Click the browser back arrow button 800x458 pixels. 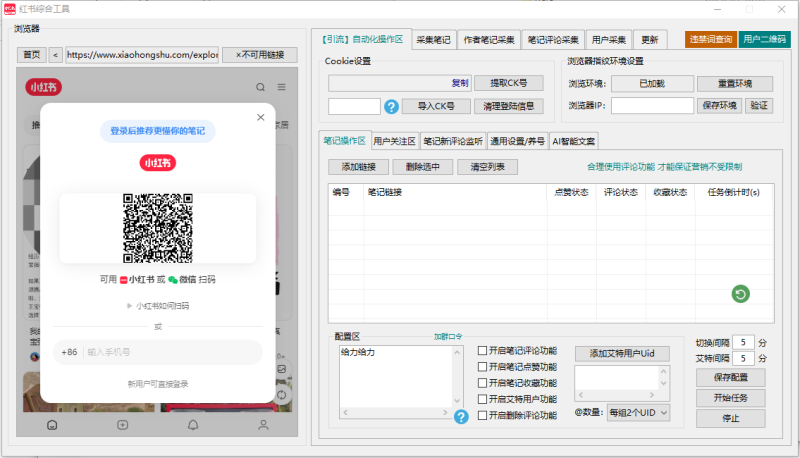(x=56, y=55)
